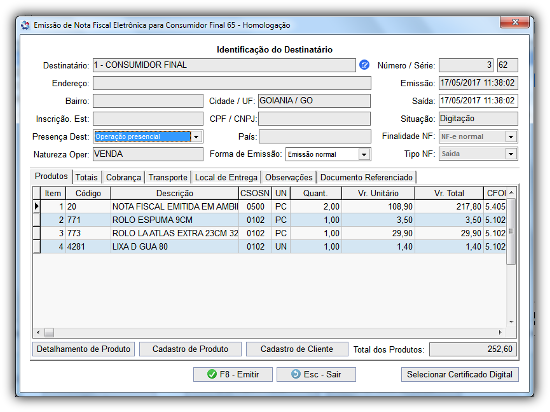Image resolution: width=550 pixels, height=412 pixels.
Task: Click the grid's vertical scrollbar down arrow
Action: coord(511,322)
